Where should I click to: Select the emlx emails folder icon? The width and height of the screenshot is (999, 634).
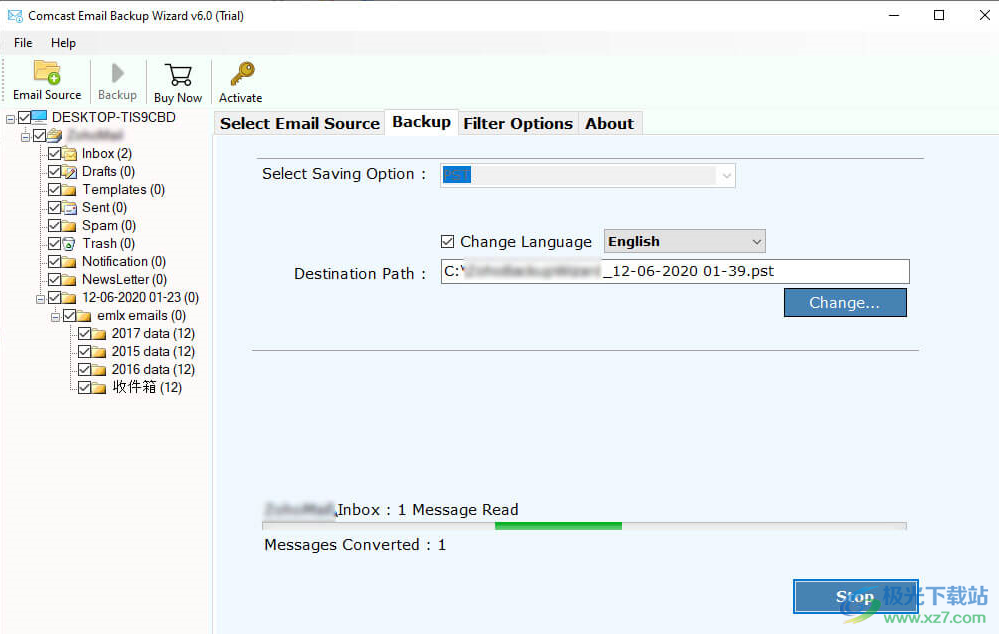tap(84, 315)
